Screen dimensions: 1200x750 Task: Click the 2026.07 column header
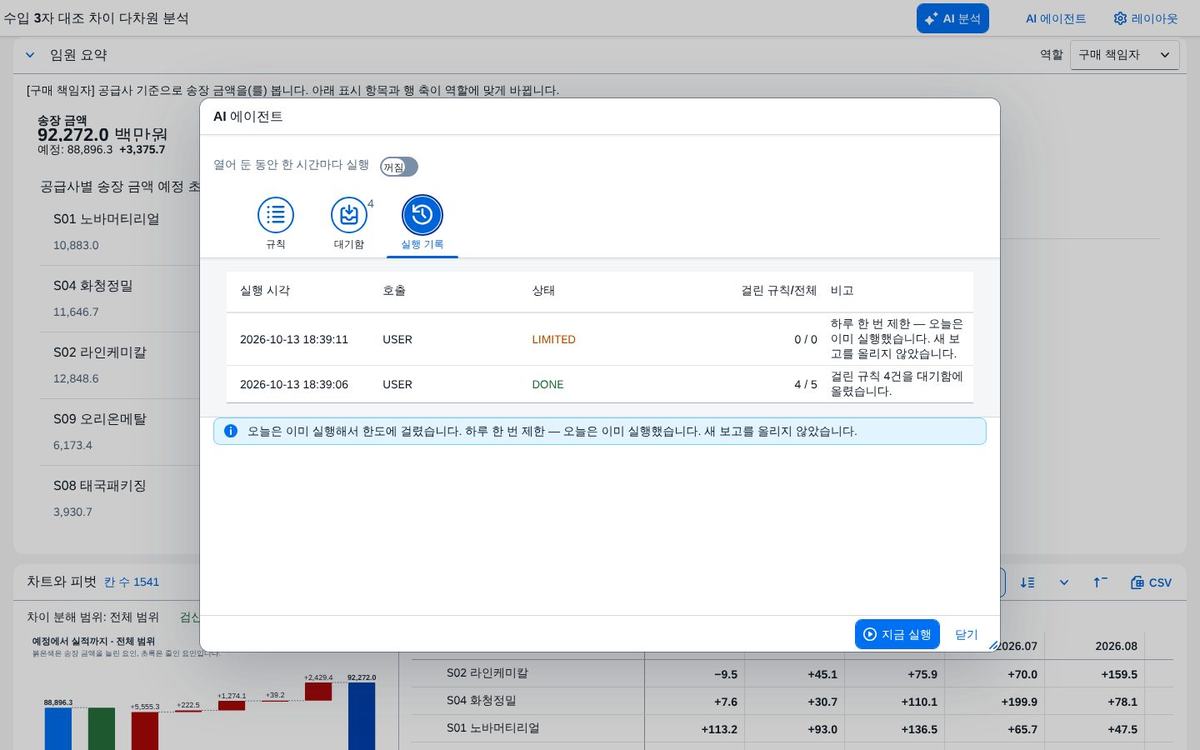tap(1016, 645)
